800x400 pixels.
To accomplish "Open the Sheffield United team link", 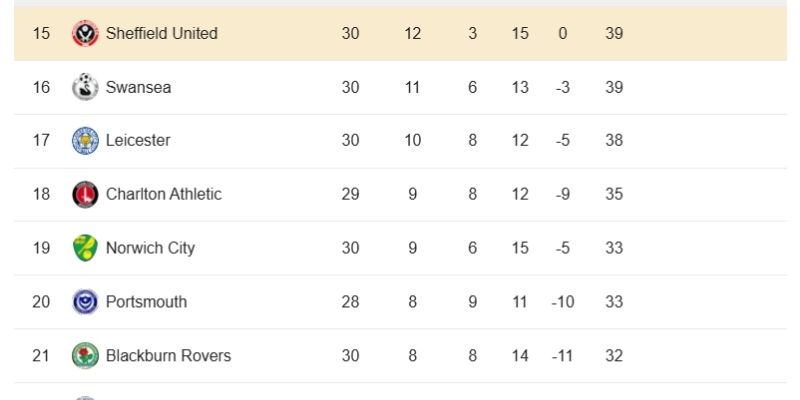I will pos(161,33).
